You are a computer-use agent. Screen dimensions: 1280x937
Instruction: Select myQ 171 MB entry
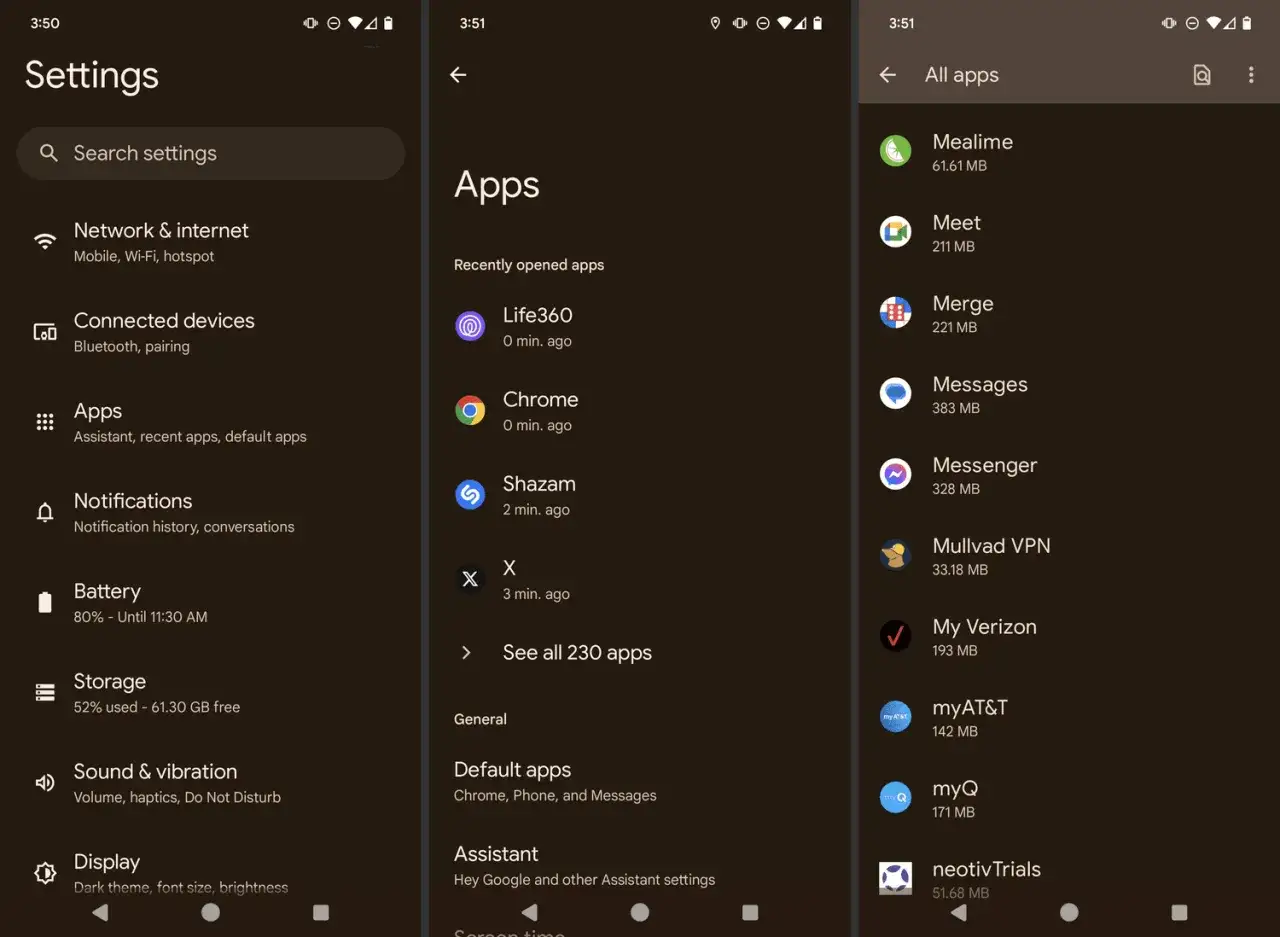click(x=1069, y=797)
